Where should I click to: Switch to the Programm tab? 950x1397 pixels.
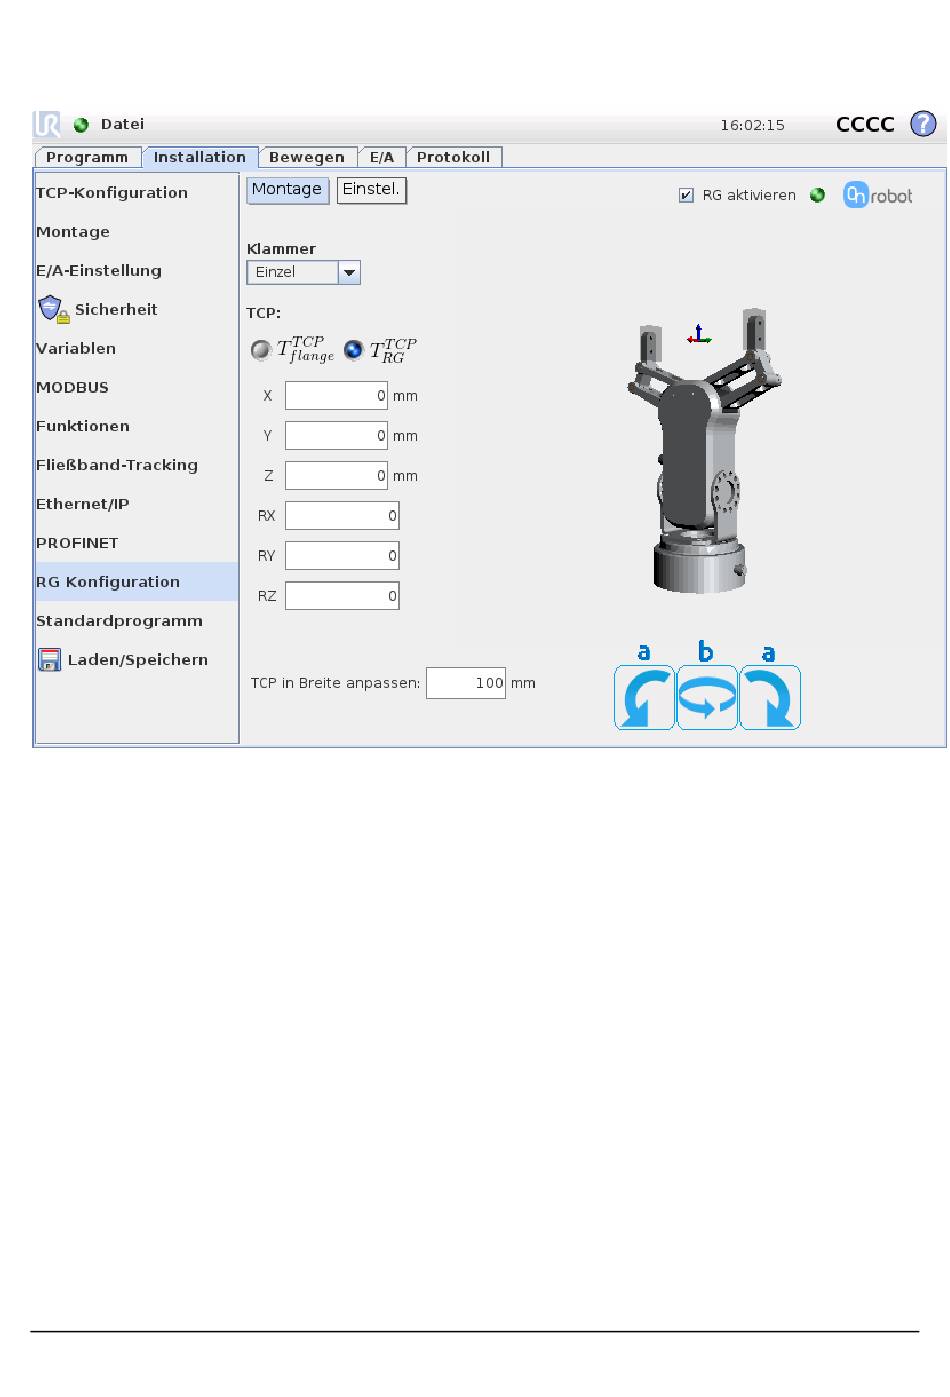tap(87, 157)
